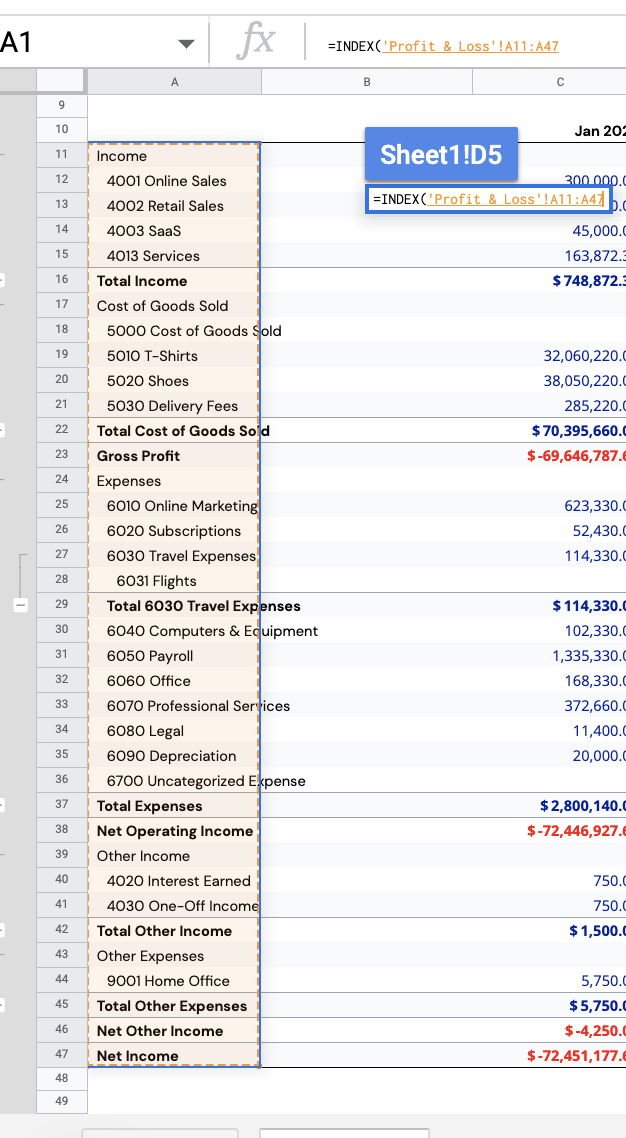626x1138 pixels.
Task: Click the Cost of Goods Sold header cell
Action: (174, 306)
